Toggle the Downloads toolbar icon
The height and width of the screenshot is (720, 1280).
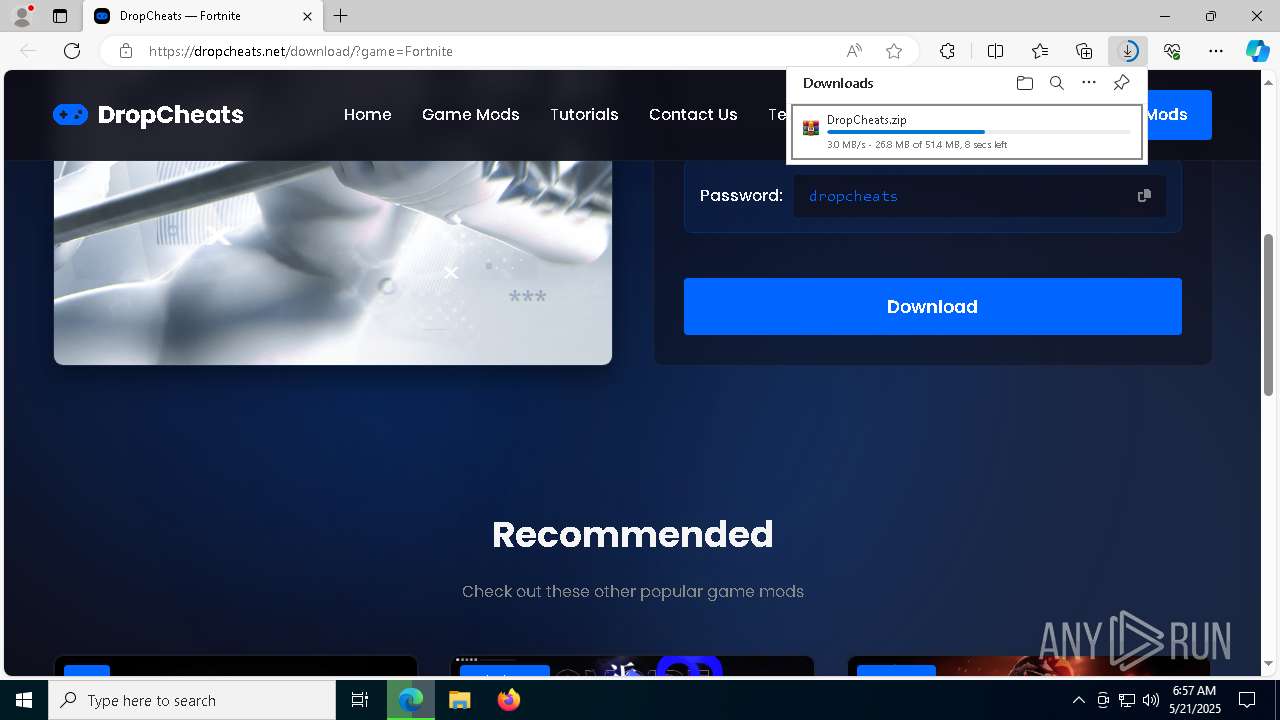1128,51
